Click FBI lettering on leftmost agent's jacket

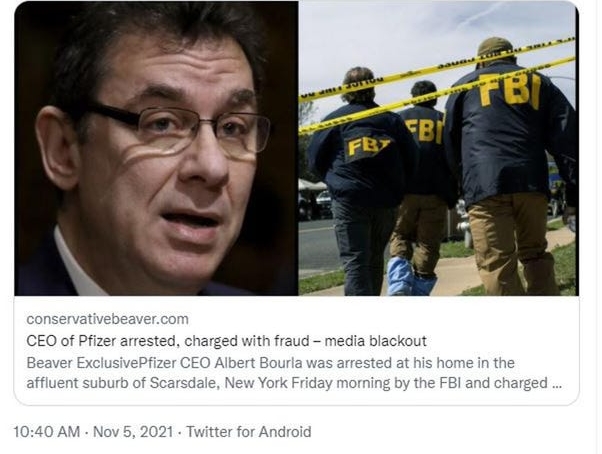[367, 148]
